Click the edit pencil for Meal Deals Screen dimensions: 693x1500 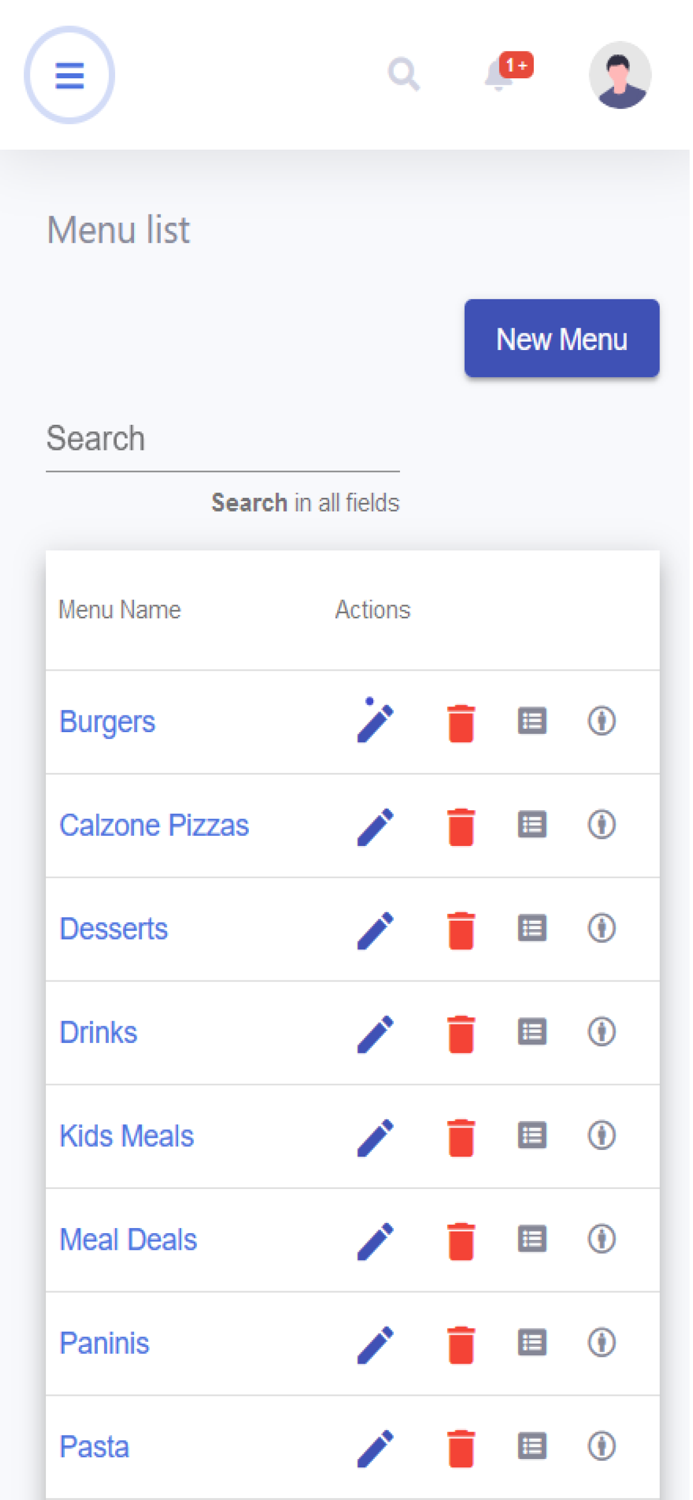click(x=375, y=1240)
